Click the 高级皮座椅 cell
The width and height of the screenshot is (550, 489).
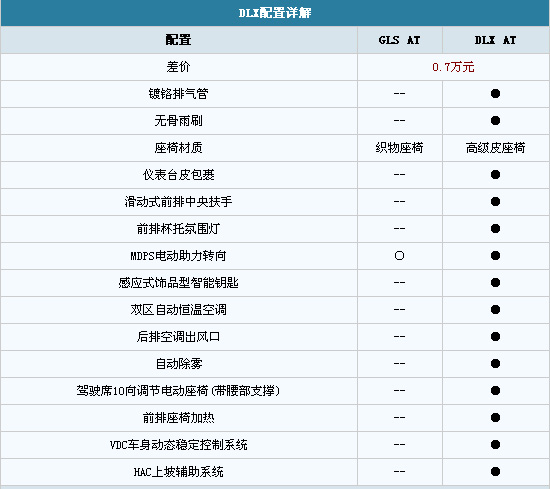[495, 148]
